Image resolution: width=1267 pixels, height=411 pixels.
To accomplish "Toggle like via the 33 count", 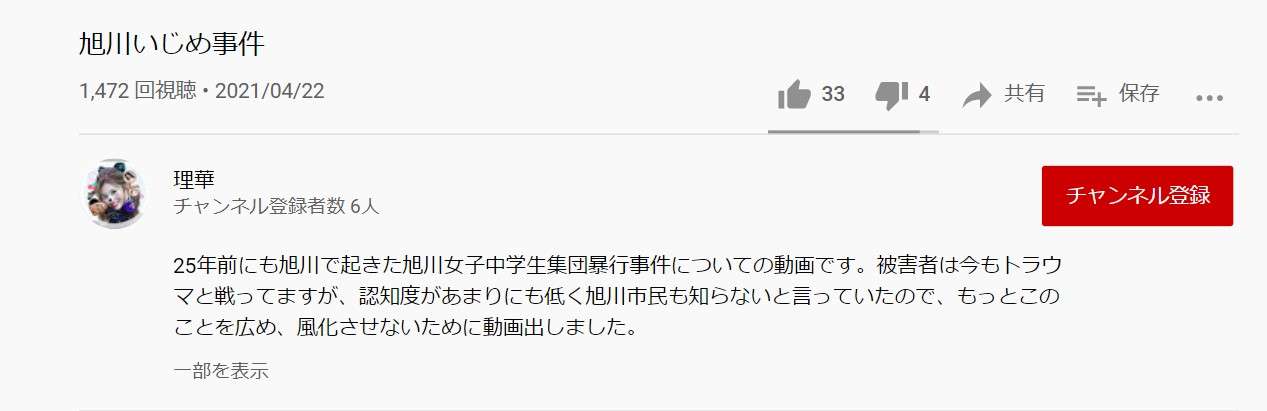I will pos(833,94).
